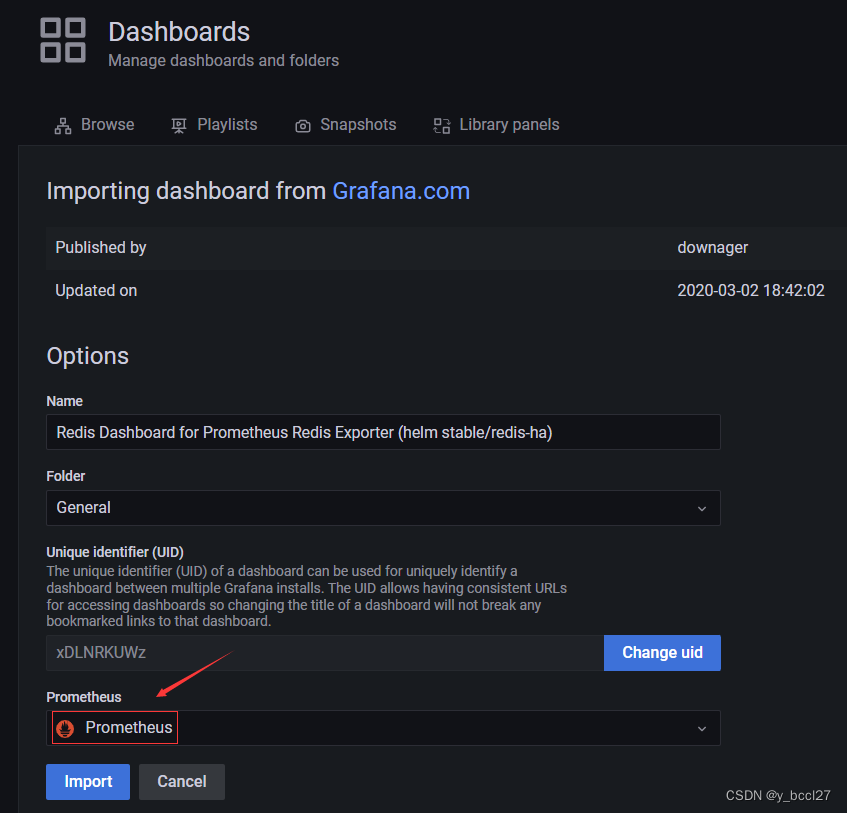The width and height of the screenshot is (847, 813).
Task: Open the Browse tab
Action: (x=95, y=125)
